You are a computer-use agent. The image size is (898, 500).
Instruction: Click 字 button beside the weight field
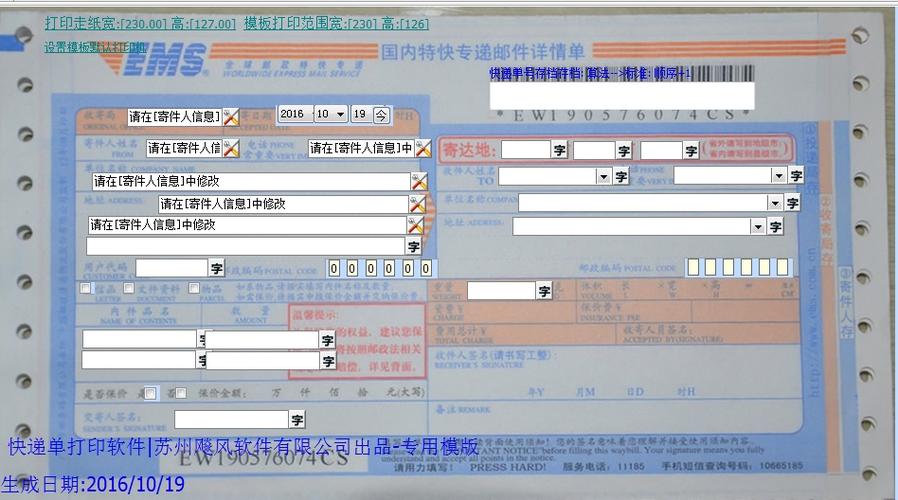[x=543, y=291]
